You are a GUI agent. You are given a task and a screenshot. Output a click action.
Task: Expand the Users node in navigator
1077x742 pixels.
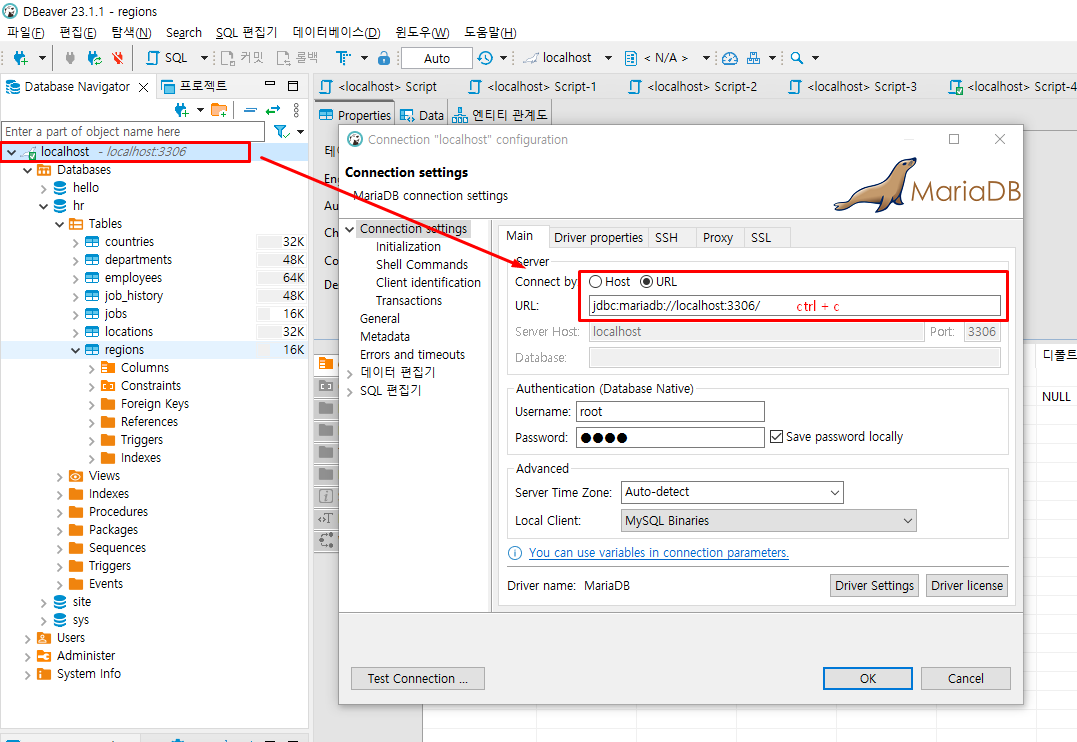coord(27,638)
